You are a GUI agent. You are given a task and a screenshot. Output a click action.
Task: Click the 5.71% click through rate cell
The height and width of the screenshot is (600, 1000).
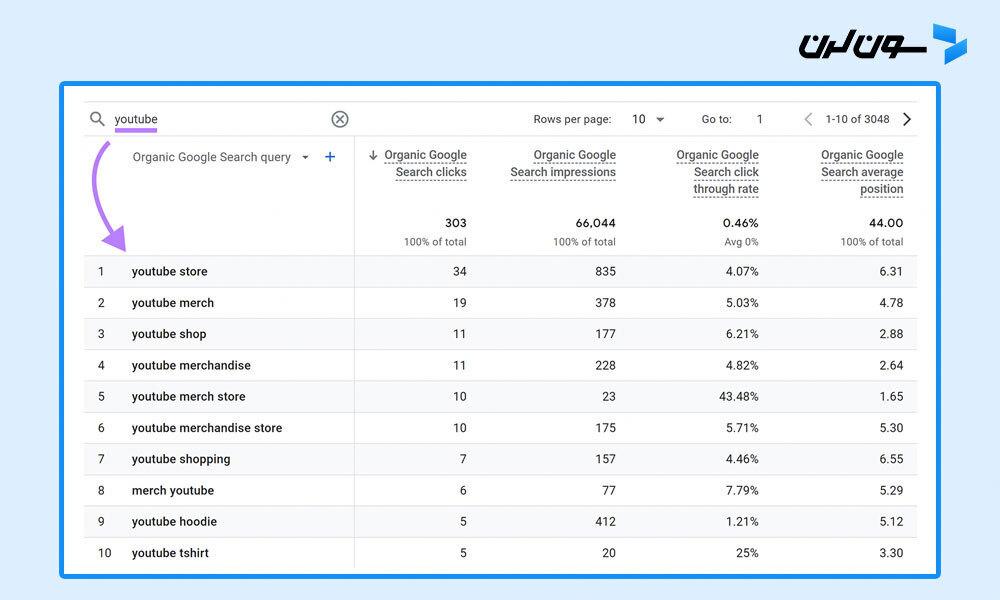click(742, 428)
